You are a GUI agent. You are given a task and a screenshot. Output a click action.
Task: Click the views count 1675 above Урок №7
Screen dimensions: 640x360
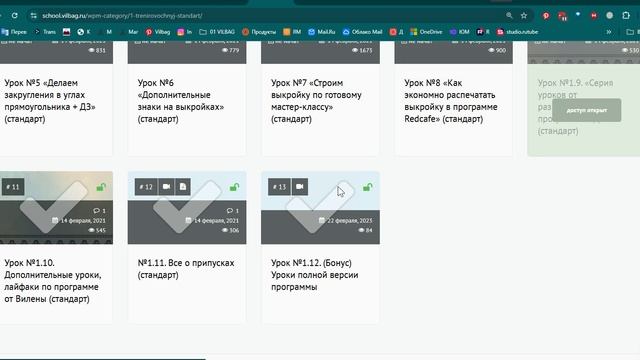363,50
